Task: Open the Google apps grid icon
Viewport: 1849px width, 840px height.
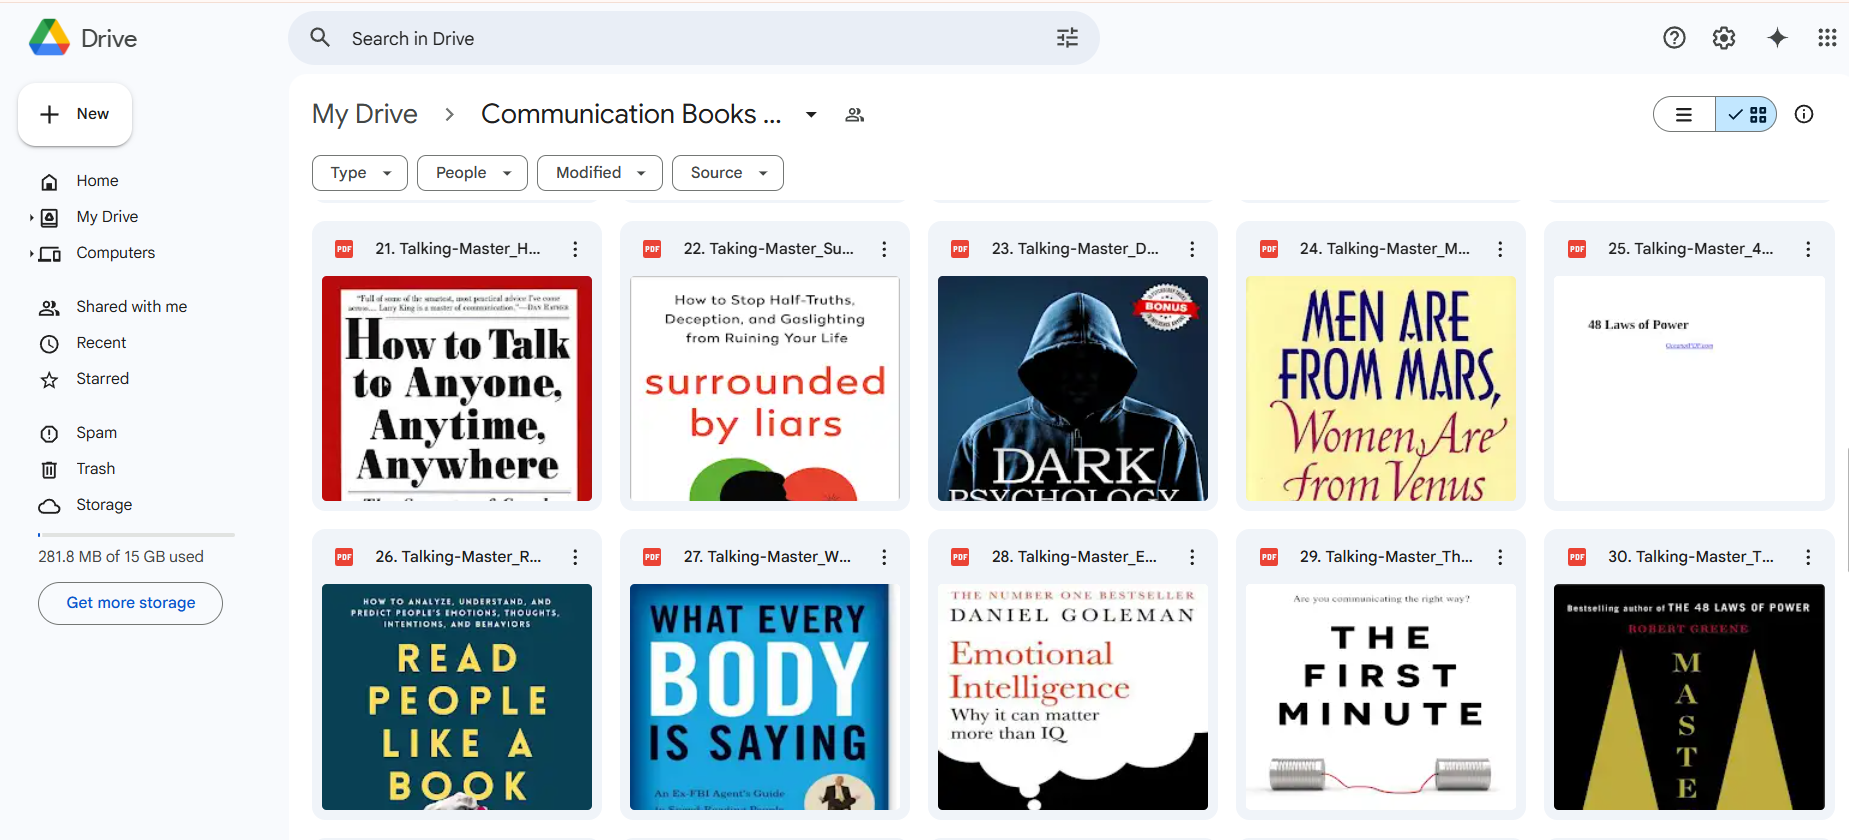Action: 1827,38
